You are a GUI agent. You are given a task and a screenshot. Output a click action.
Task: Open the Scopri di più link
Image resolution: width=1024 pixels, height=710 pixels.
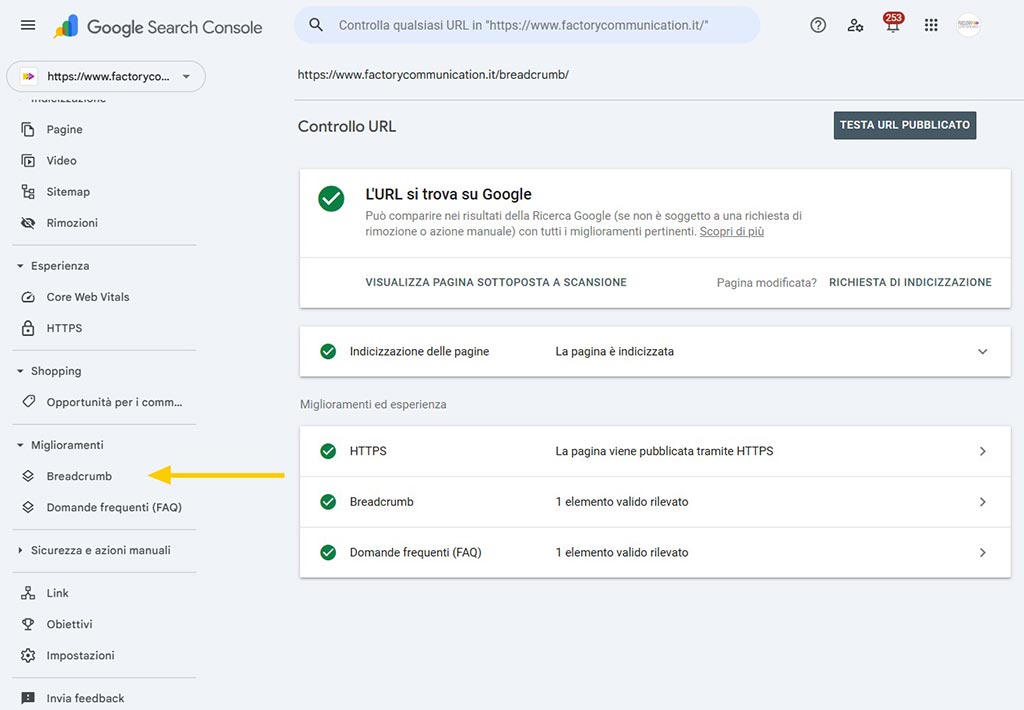point(731,231)
